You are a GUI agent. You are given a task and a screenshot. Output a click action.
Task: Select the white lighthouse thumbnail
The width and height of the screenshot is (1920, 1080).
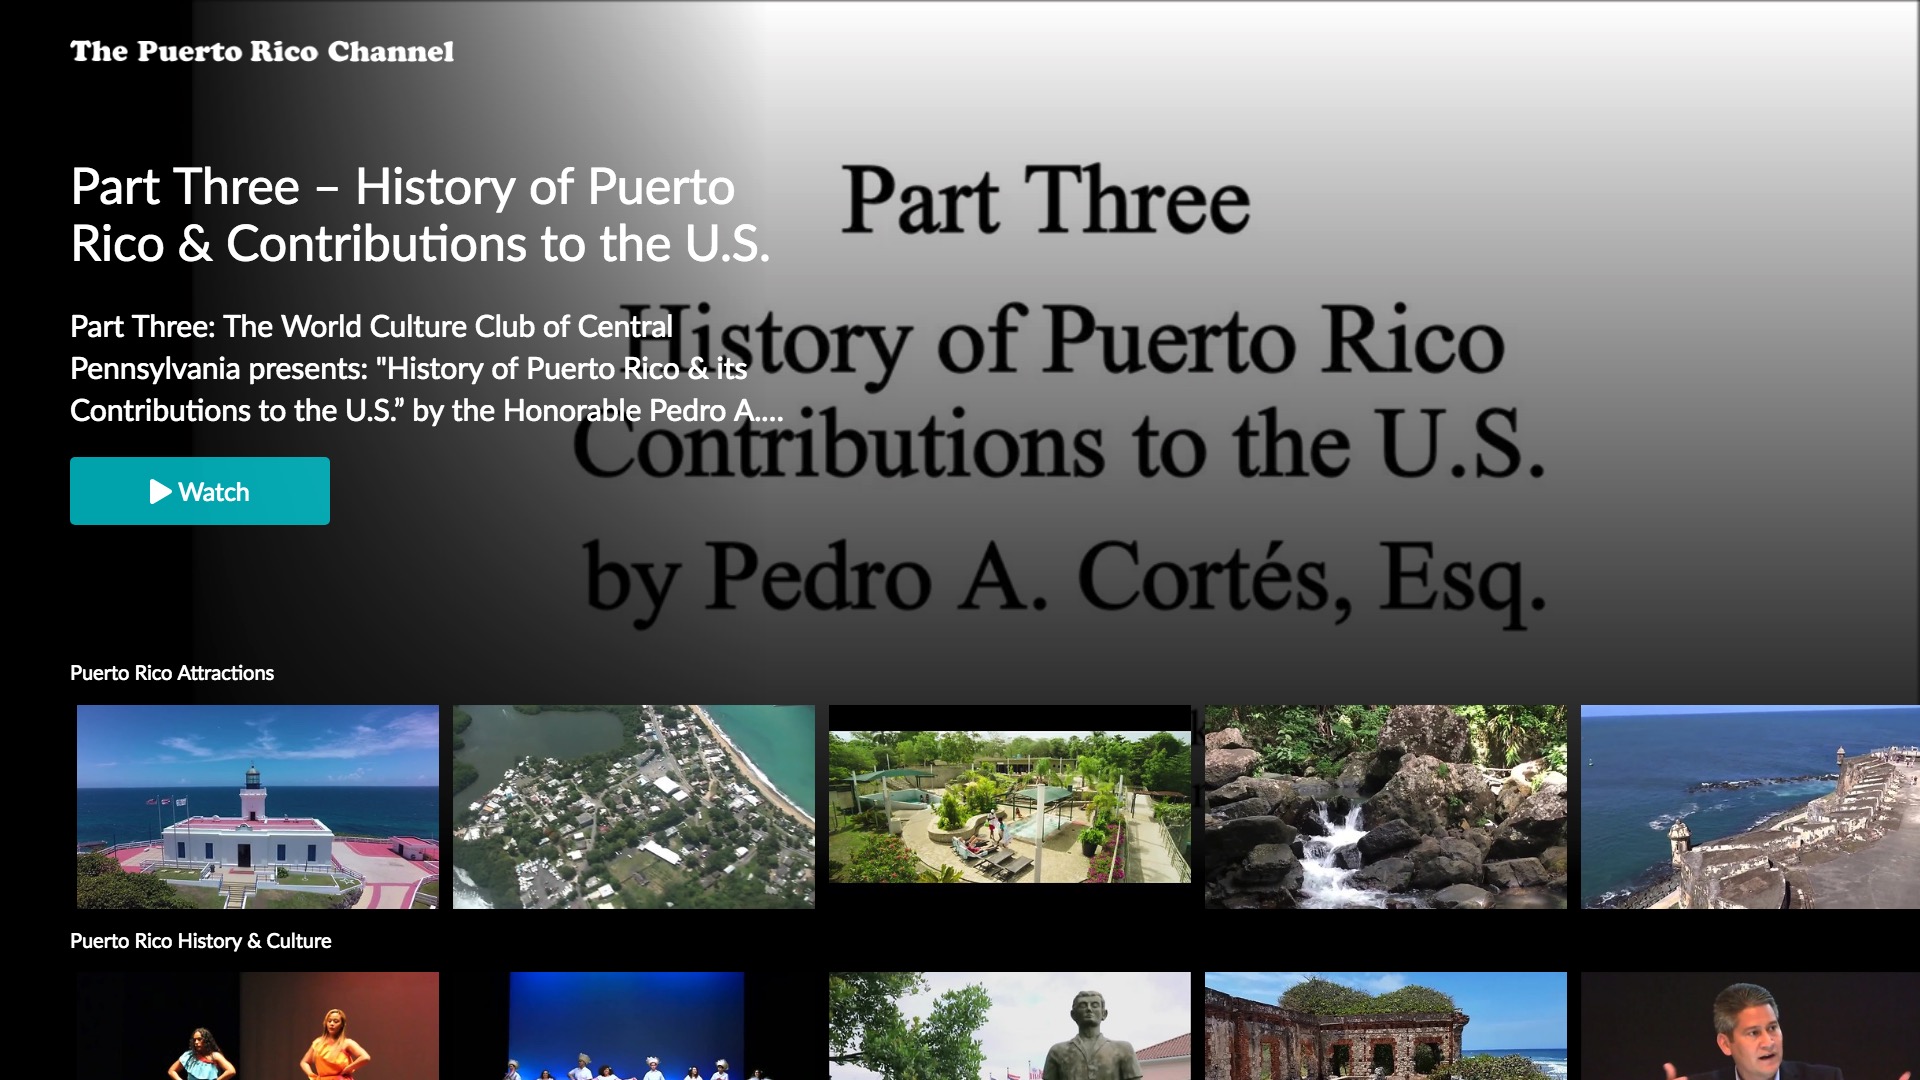(258, 807)
